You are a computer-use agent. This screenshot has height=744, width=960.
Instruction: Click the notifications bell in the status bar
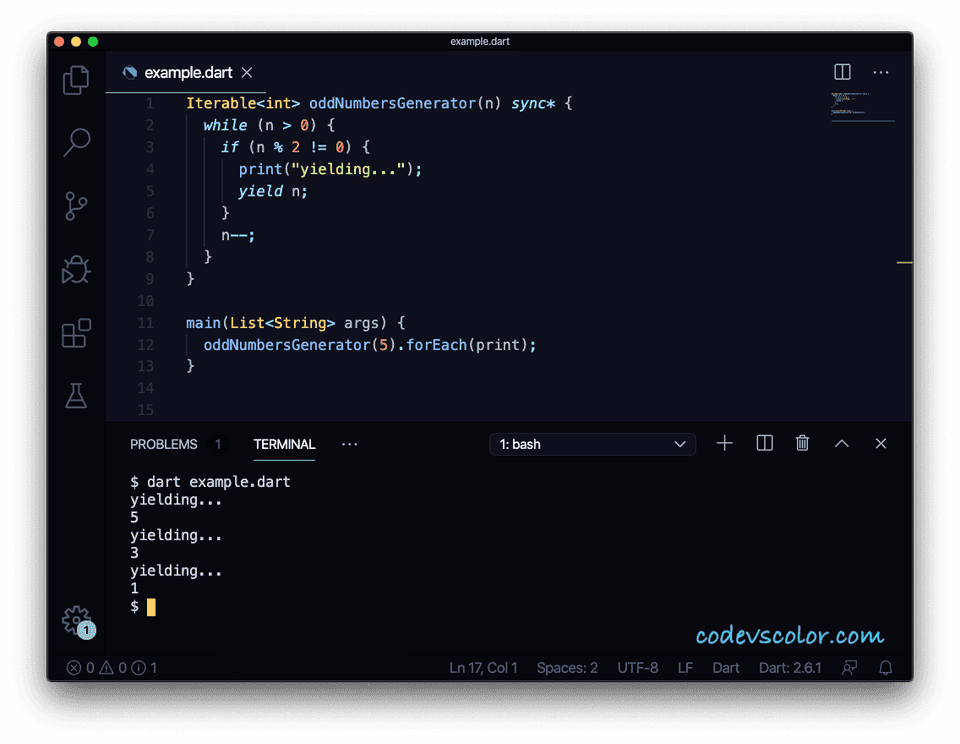[x=885, y=668]
